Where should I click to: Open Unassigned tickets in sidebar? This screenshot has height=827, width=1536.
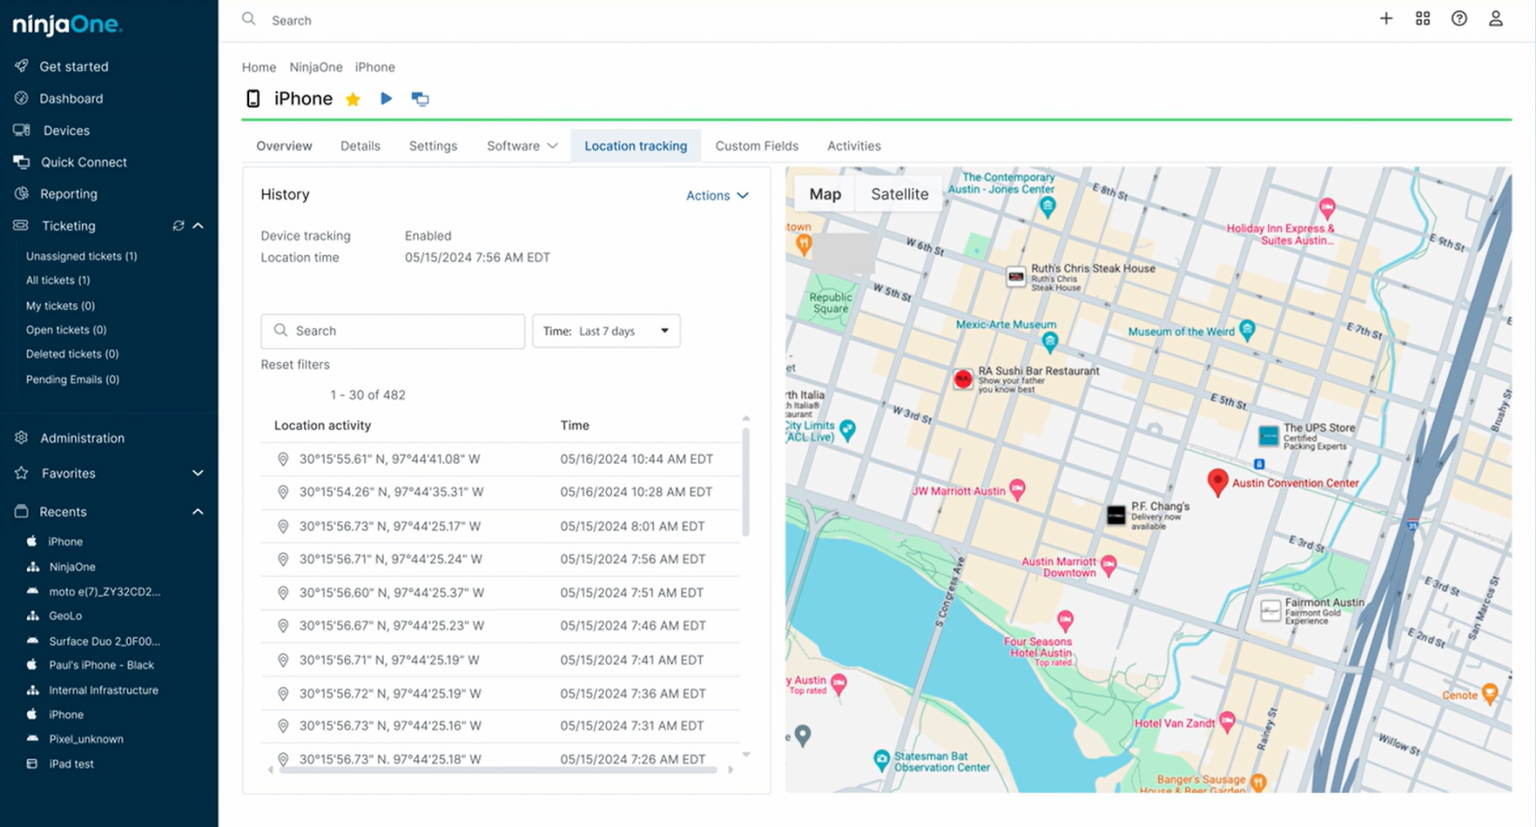click(x=81, y=256)
